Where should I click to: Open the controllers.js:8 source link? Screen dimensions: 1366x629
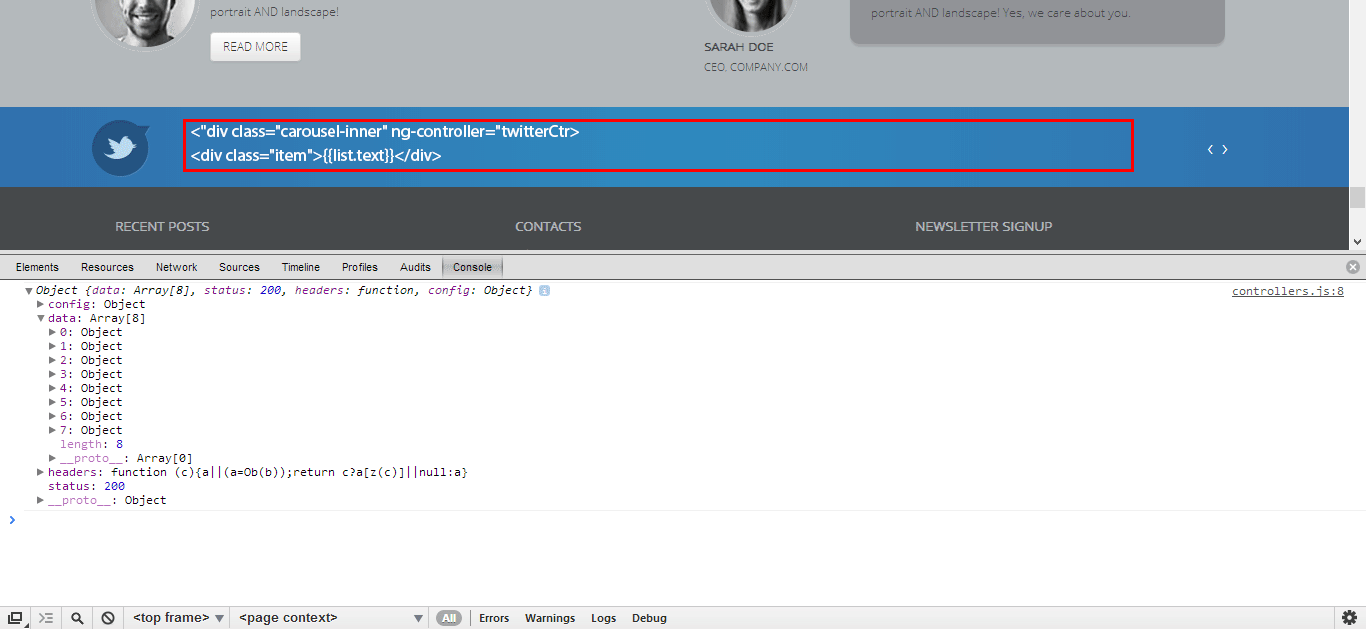point(1287,290)
